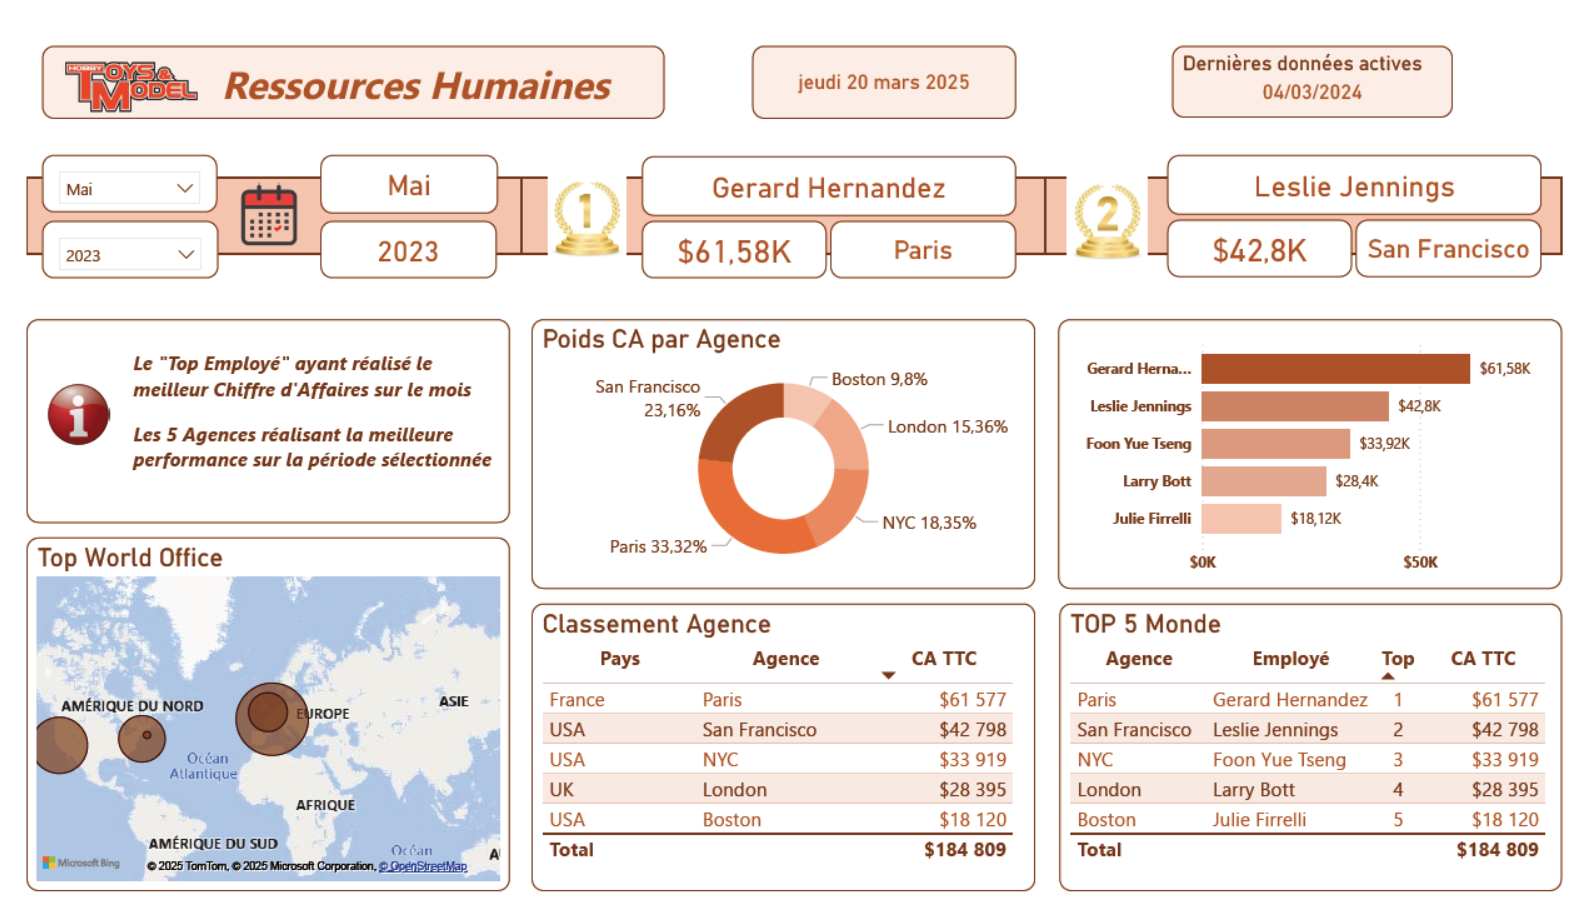1589x919 pixels.
Task: Click the gold number 1 trophy medal
Action: pyautogui.click(x=587, y=217)
